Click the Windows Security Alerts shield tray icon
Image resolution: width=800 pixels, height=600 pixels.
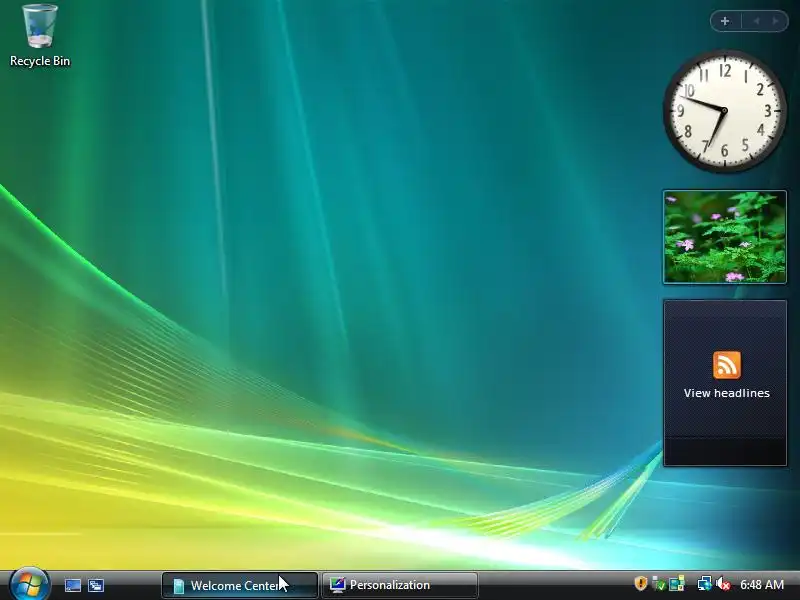(x=640, y=583)
